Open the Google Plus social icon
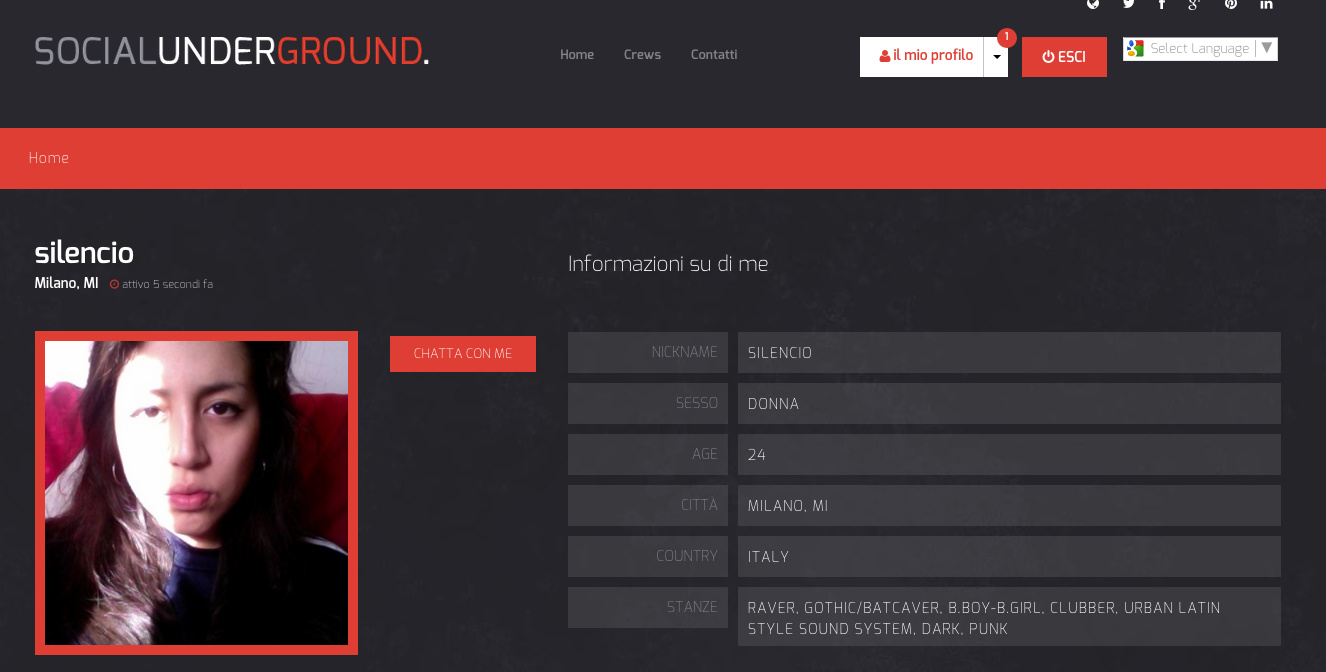This screenshot has width=1326, height=672. point(1194,4)
